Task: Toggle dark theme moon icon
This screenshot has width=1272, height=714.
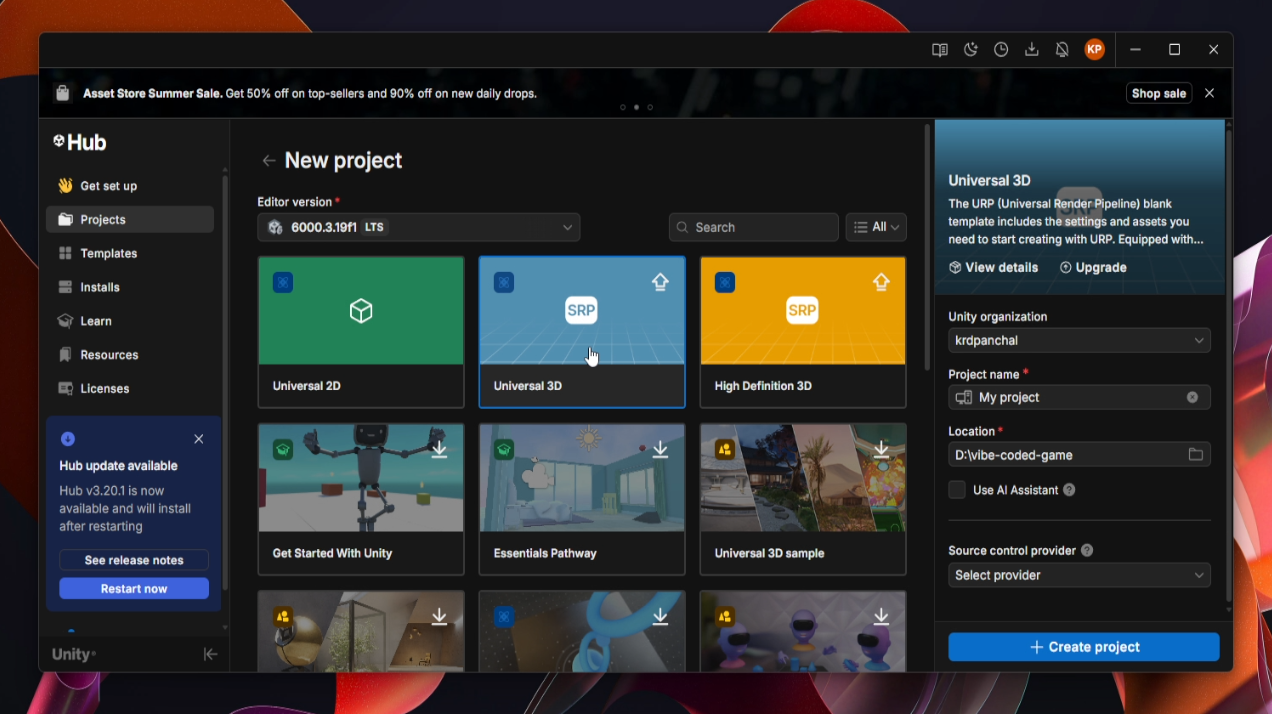Action: pyautogui.click(x=970, y=50)
